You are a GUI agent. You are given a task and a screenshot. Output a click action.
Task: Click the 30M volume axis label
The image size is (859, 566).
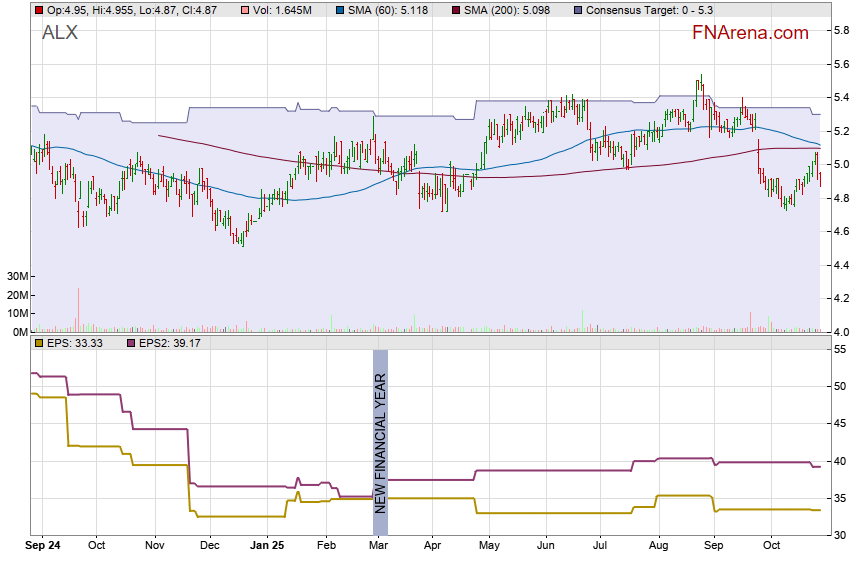[16, 276]
